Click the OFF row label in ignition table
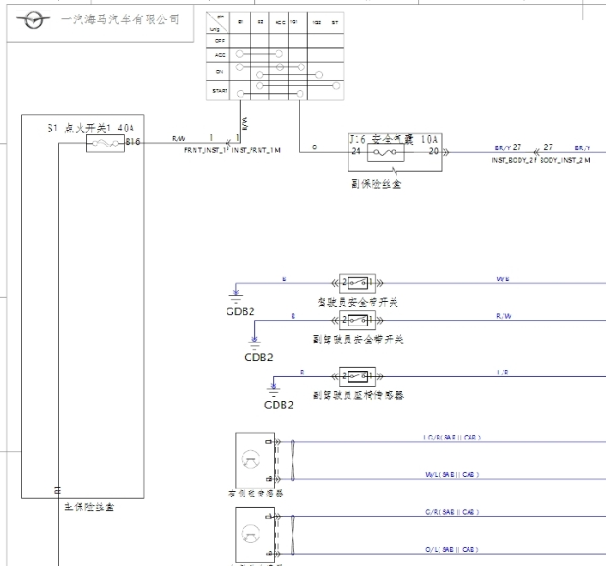 219,41
